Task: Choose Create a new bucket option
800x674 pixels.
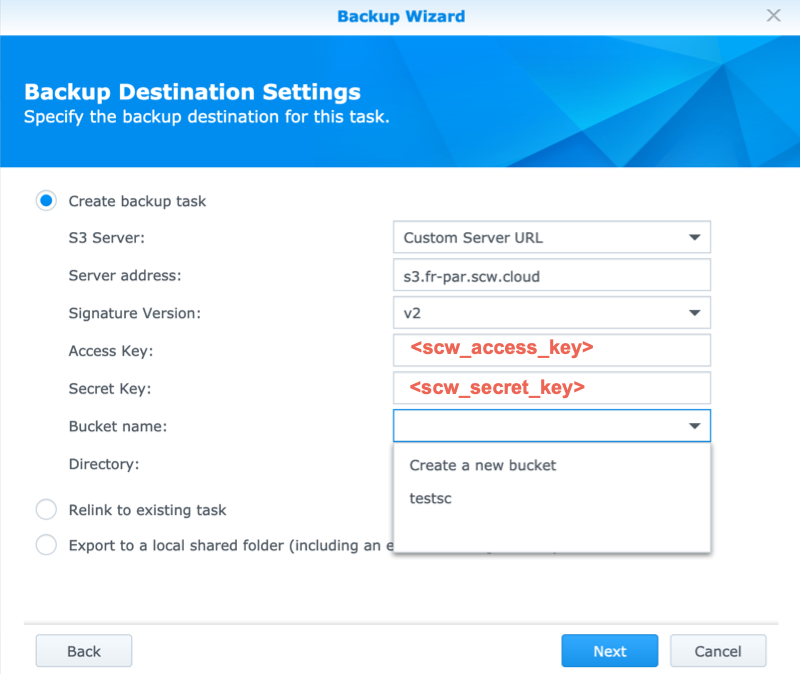Action: click(x=482, y=465)
